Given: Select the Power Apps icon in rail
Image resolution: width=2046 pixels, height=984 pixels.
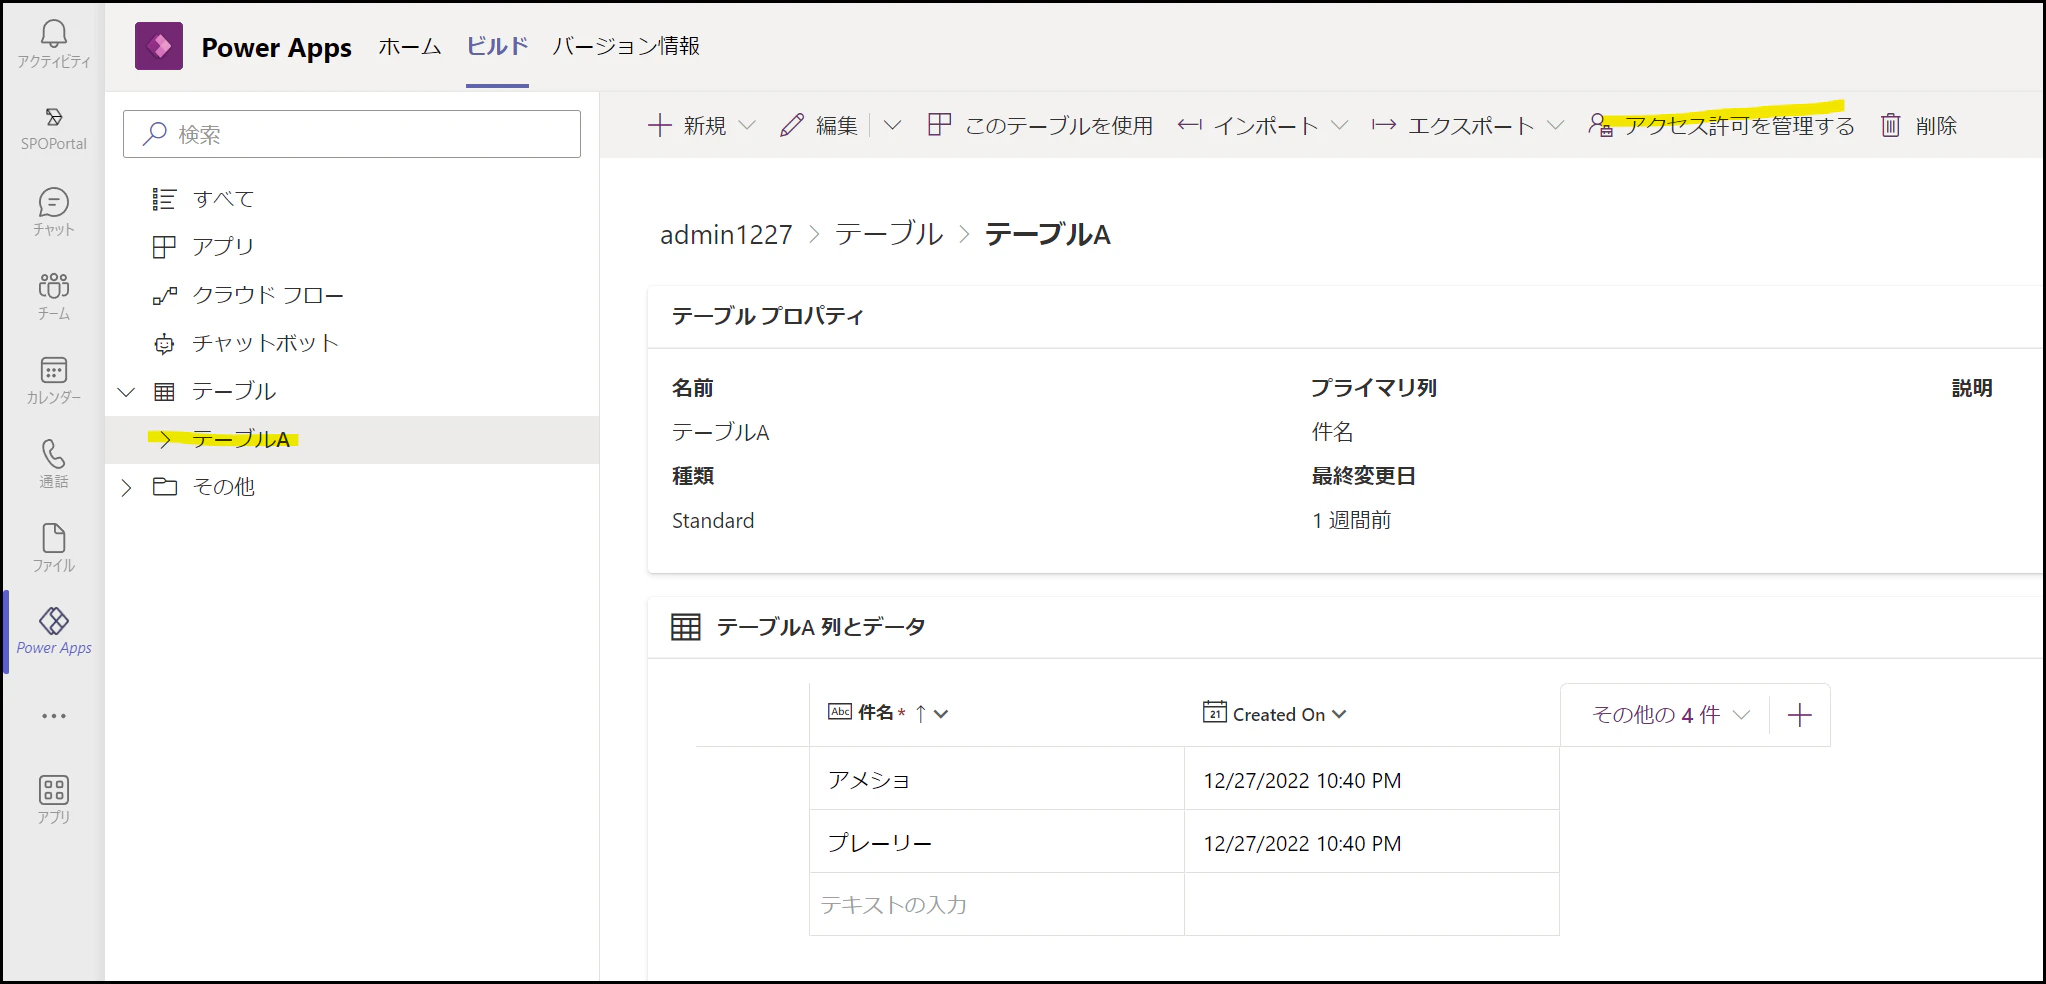Looking at the screenshot, I should tap(54, 621).
